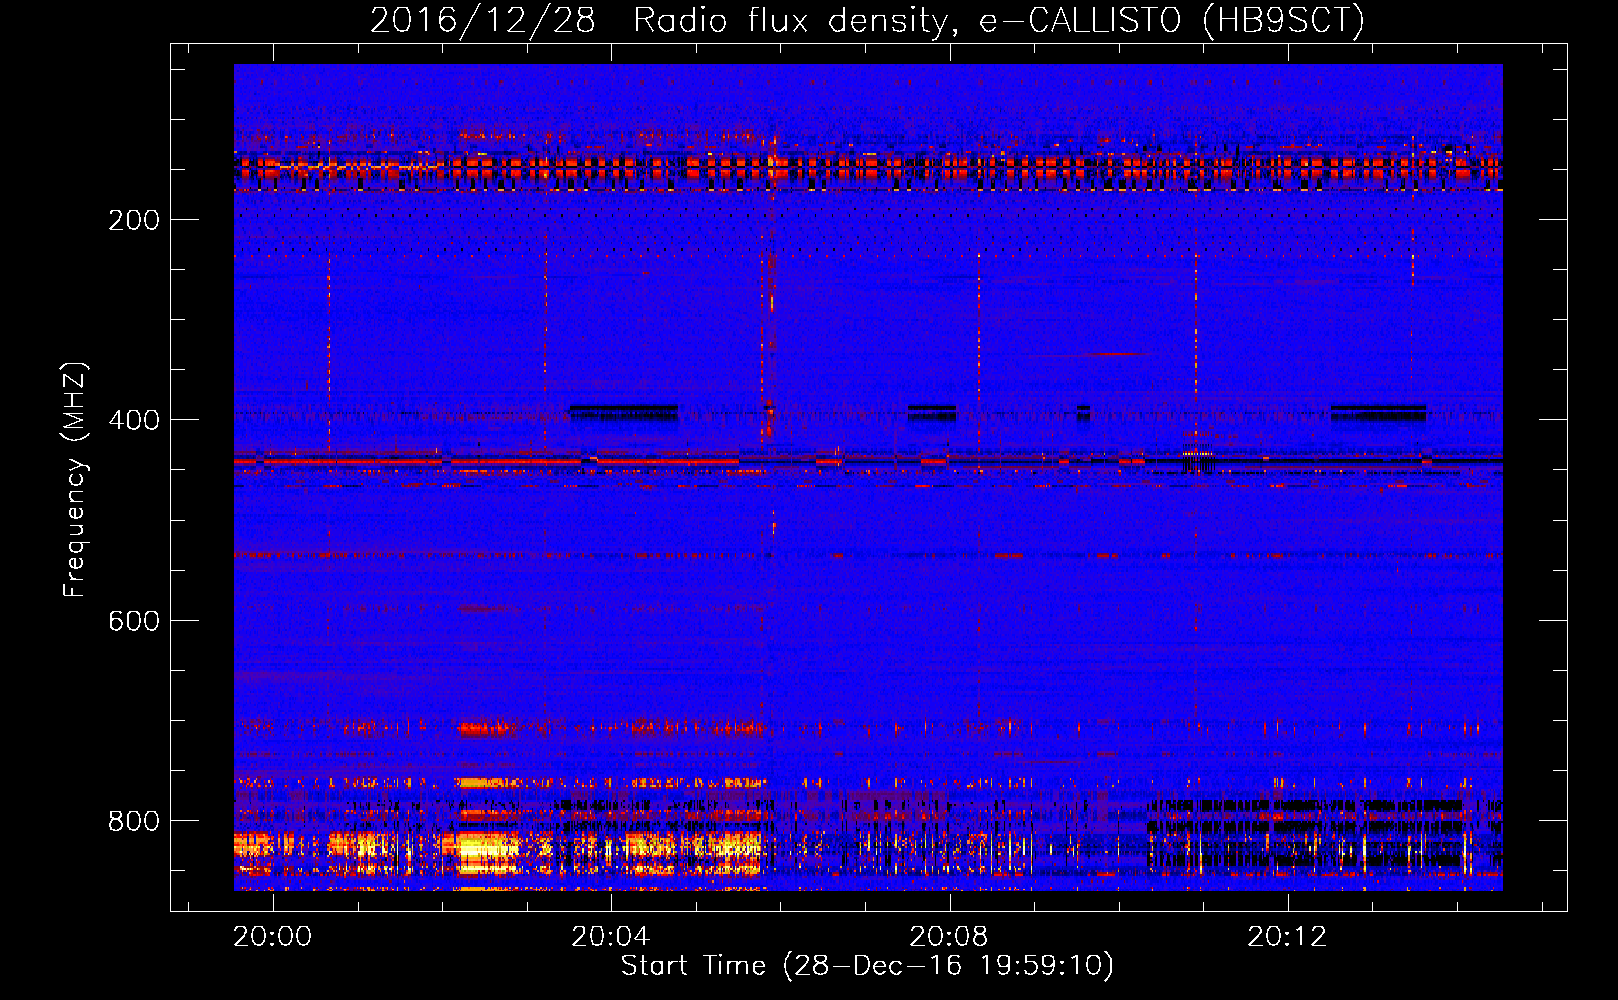
Task: Click the 200 frequency tick label
Action: click(134, 220)
